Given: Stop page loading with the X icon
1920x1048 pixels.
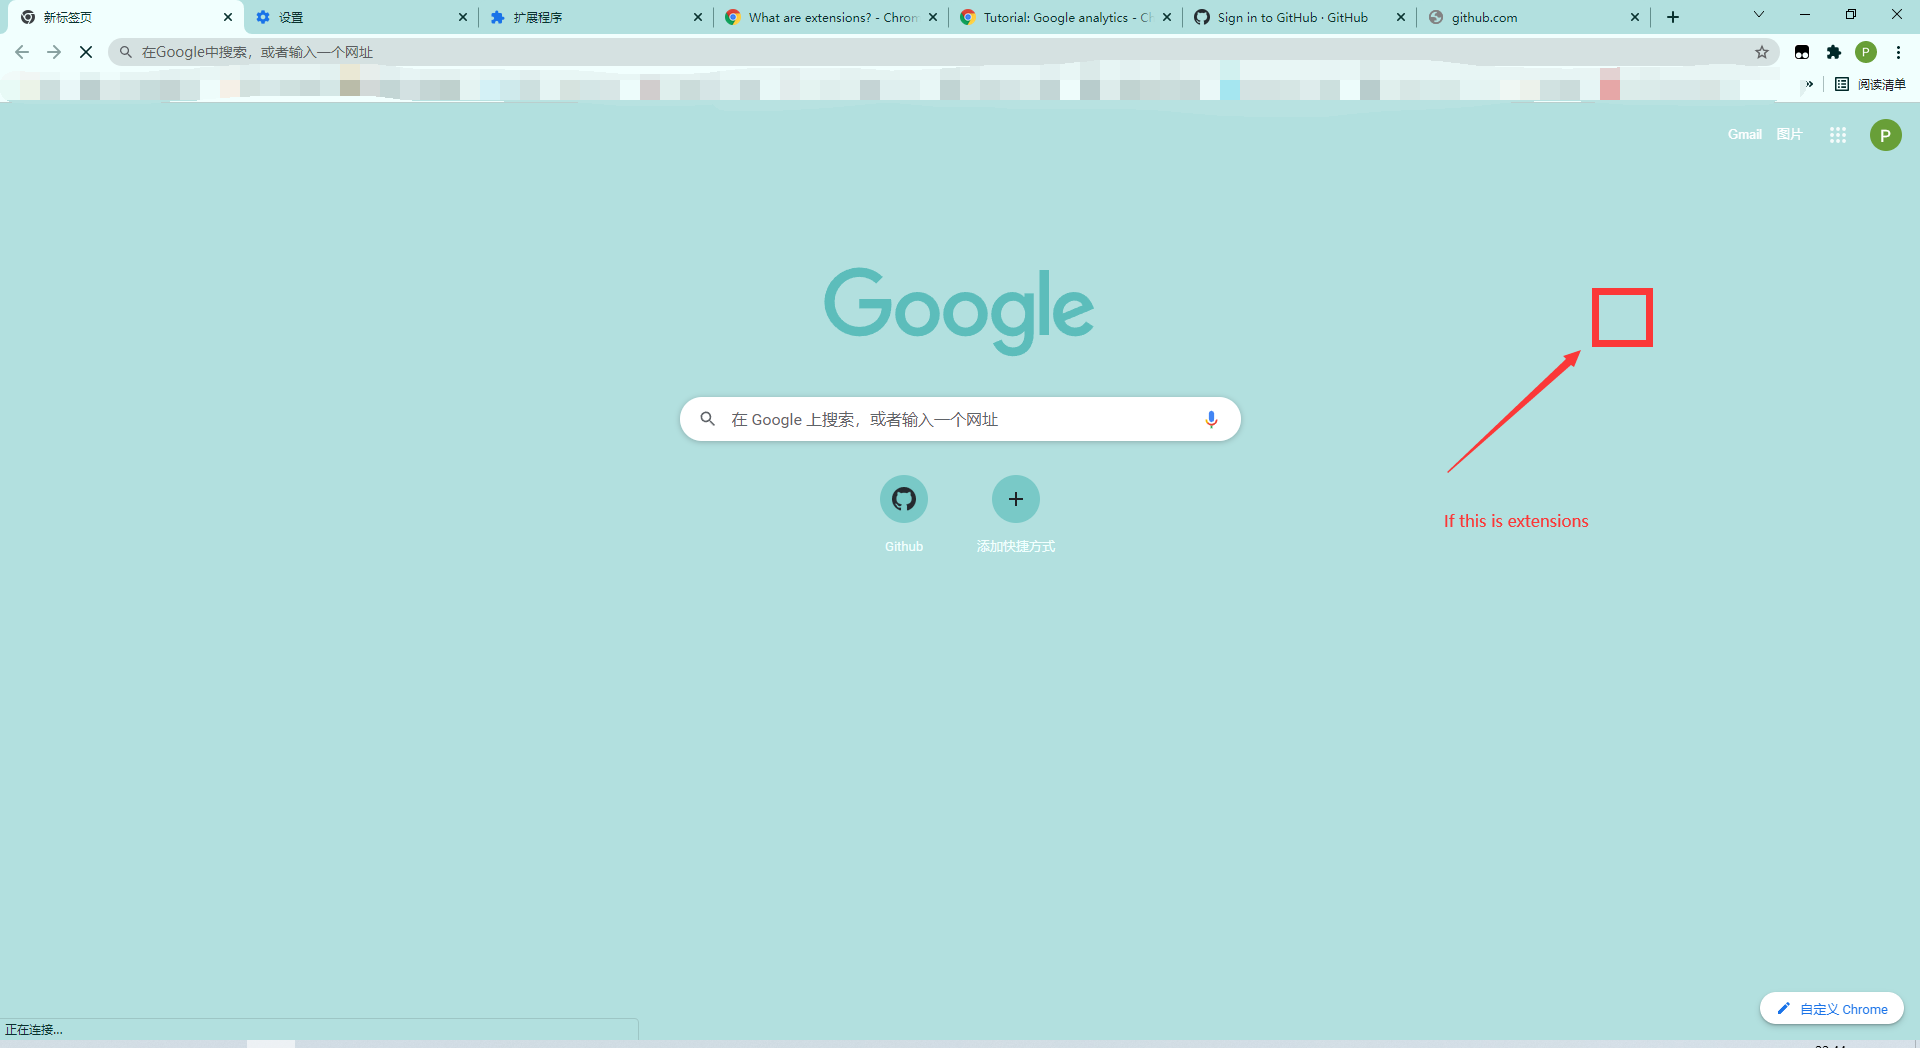Looking at the screenshot, I should point(86,51).
